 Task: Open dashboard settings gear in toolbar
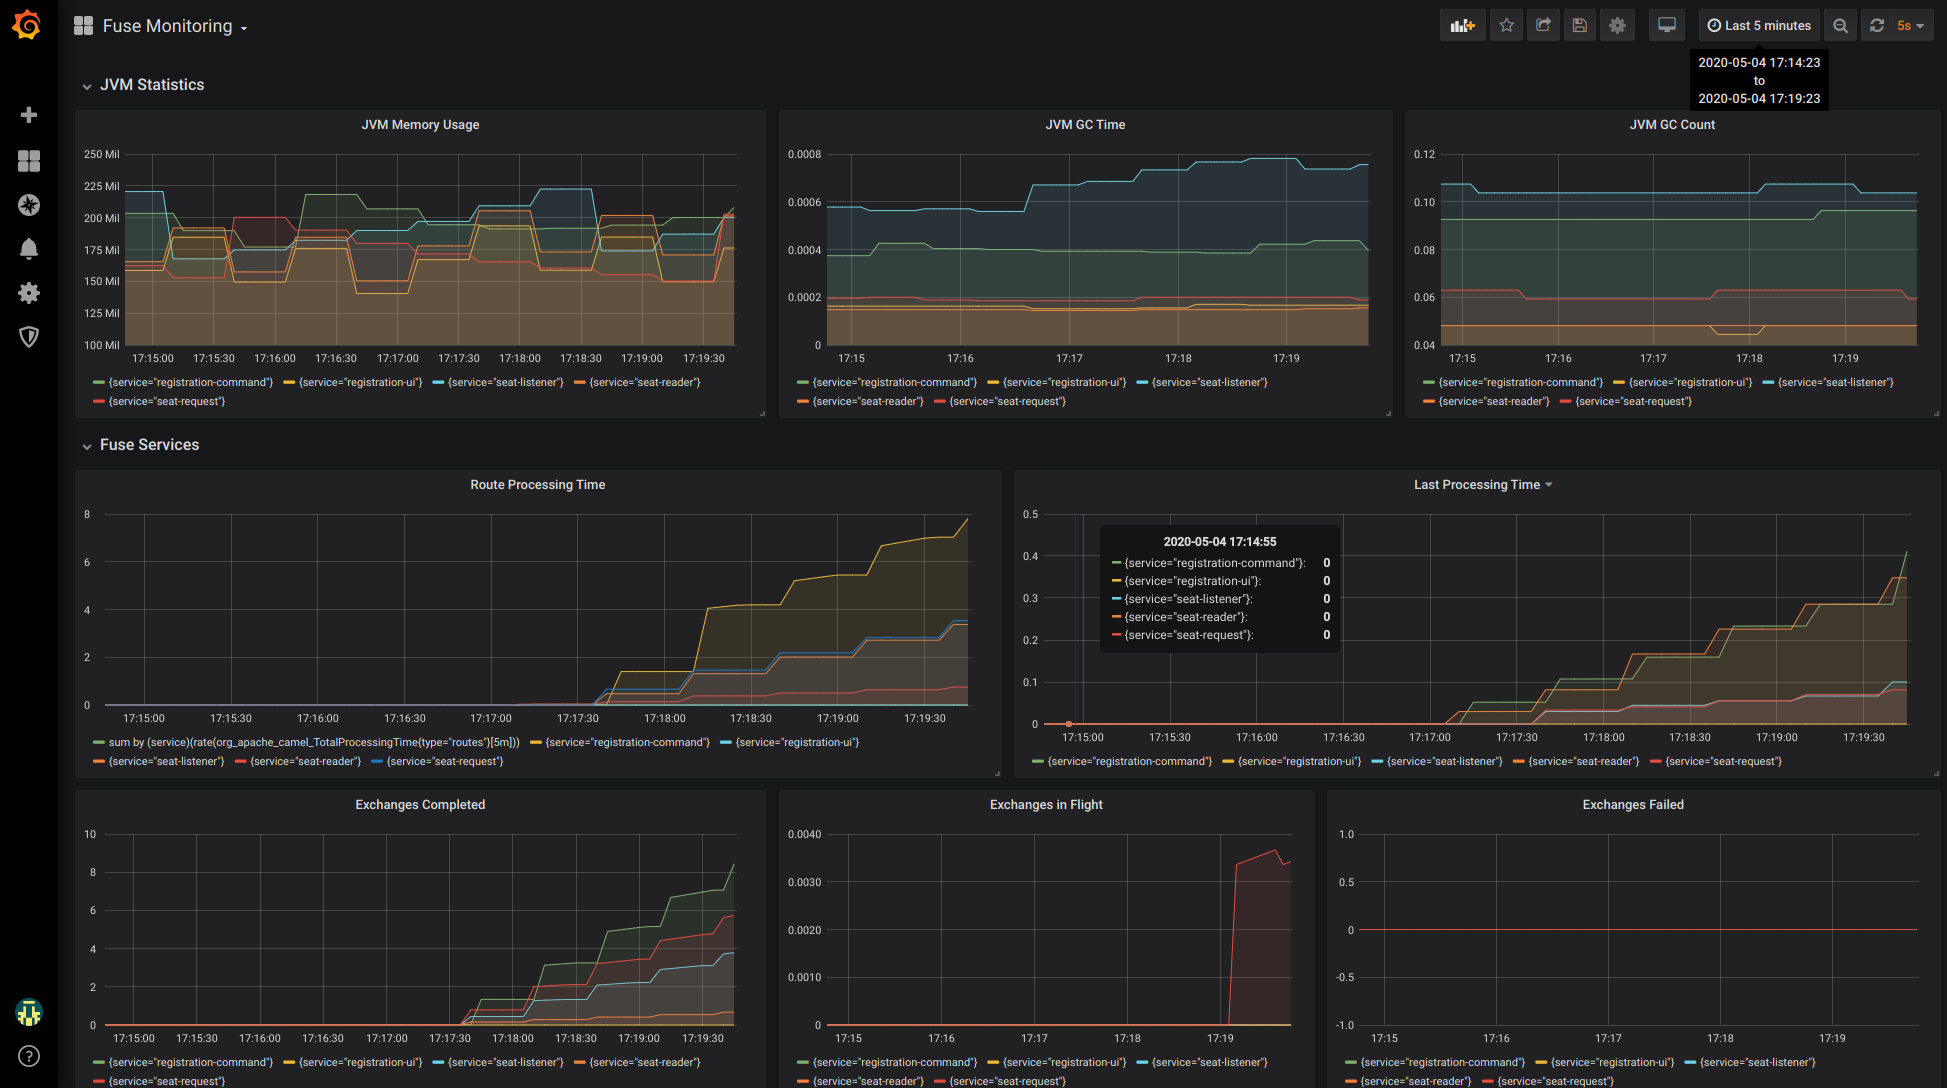point(1617,25)
